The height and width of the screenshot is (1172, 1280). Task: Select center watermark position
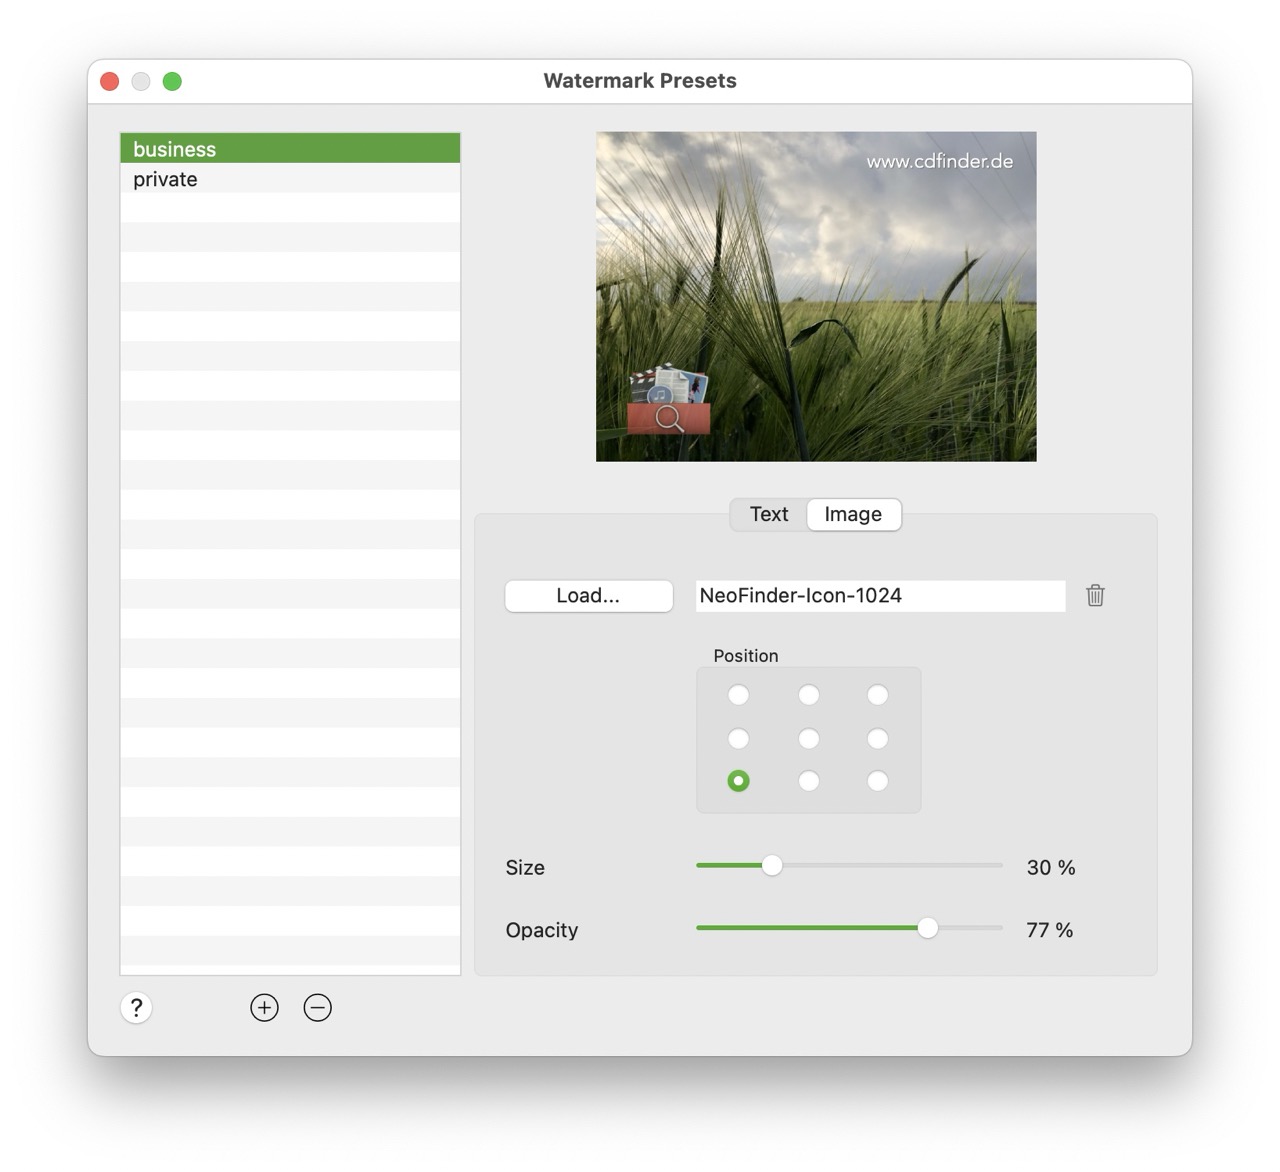(x=808, y=739)
